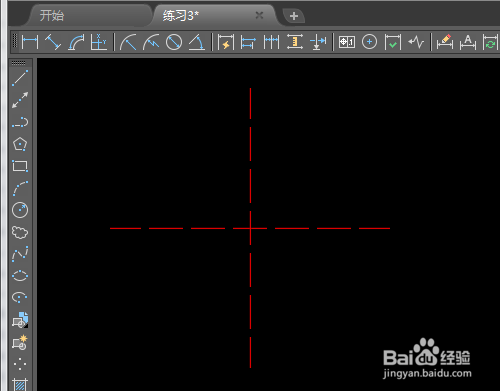The width and height of the screenshot is (500, 391).
Task: Select the Polygon tool
Action: (20, 144)
